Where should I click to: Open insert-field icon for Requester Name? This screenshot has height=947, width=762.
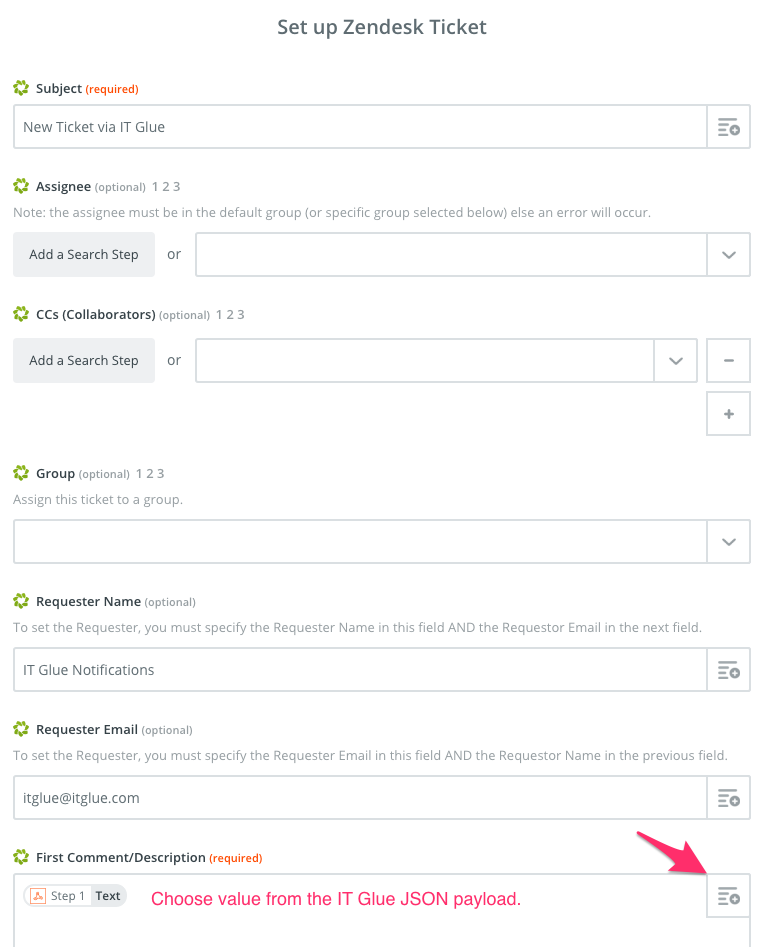(x=728, y=670)
